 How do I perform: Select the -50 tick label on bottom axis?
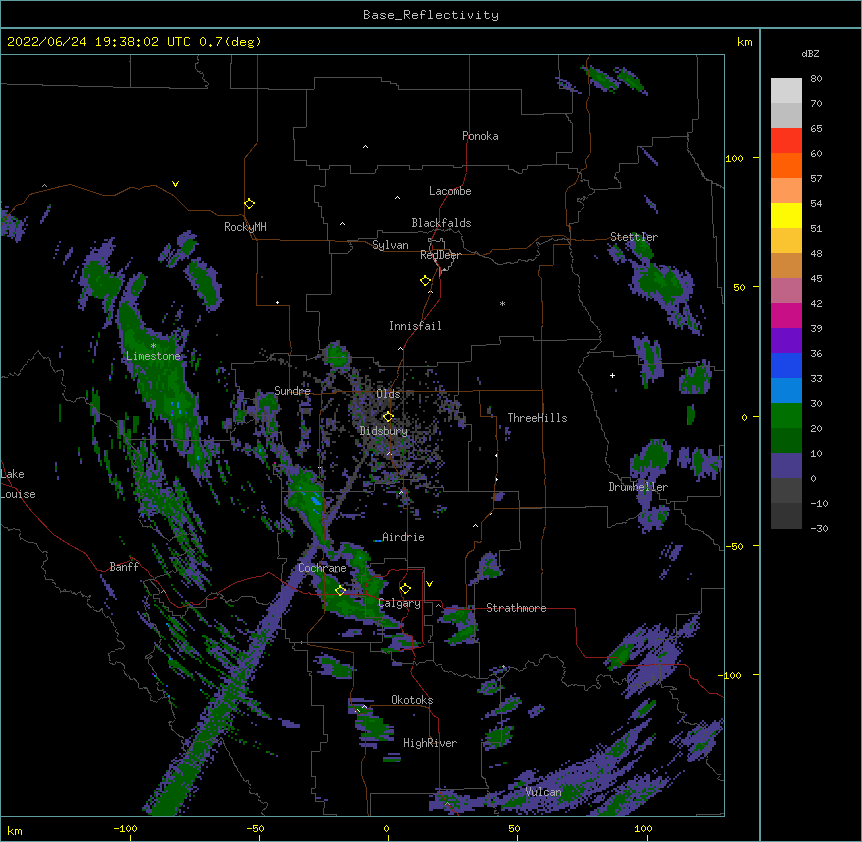[x=255, y=829]
